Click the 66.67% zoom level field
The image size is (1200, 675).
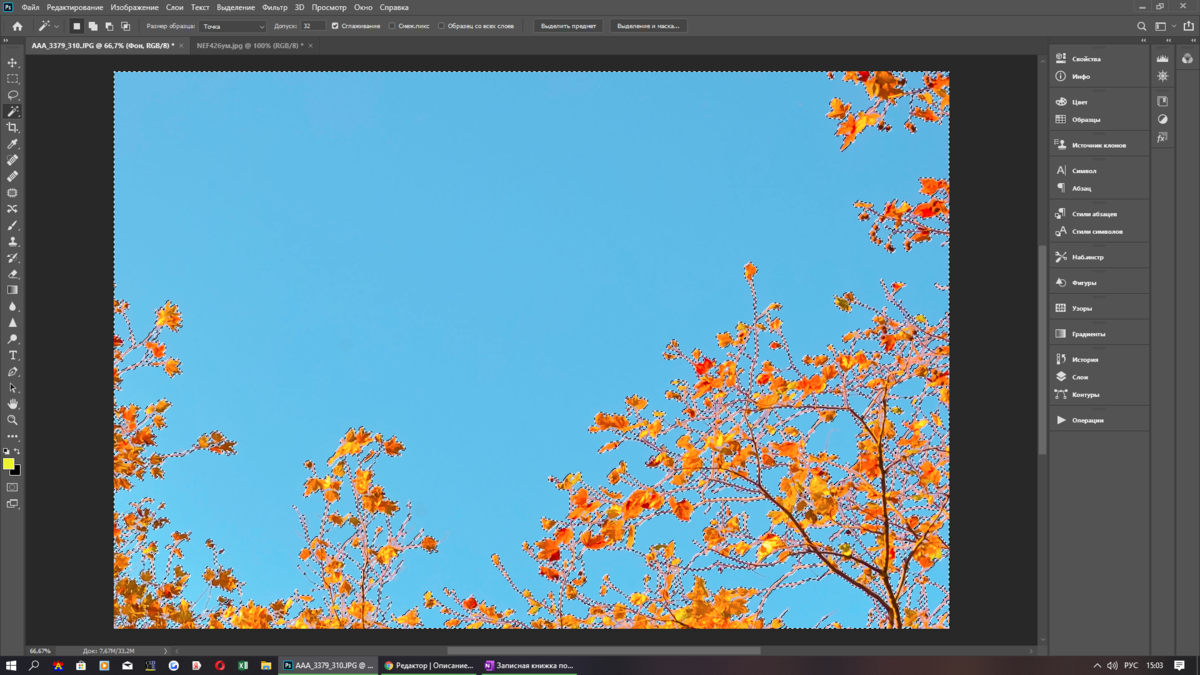(41, 651)
